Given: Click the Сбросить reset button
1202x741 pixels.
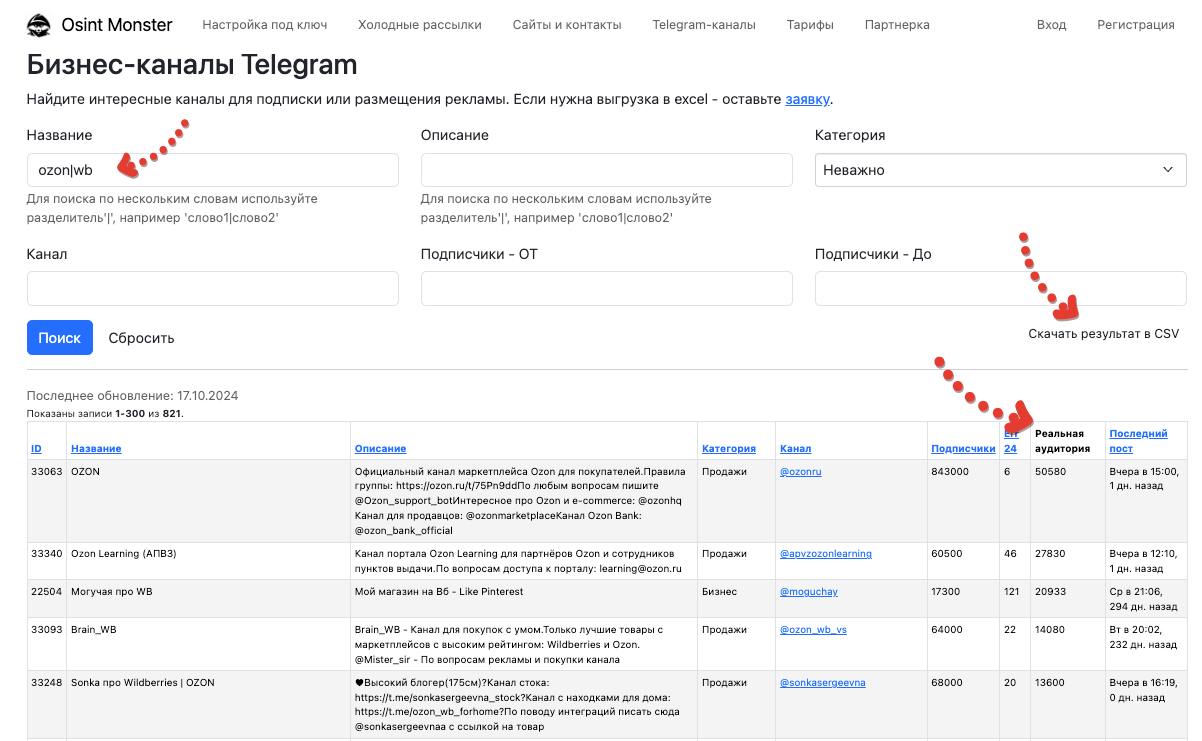Looking at the screenshot, I should (x=140, y=337).
